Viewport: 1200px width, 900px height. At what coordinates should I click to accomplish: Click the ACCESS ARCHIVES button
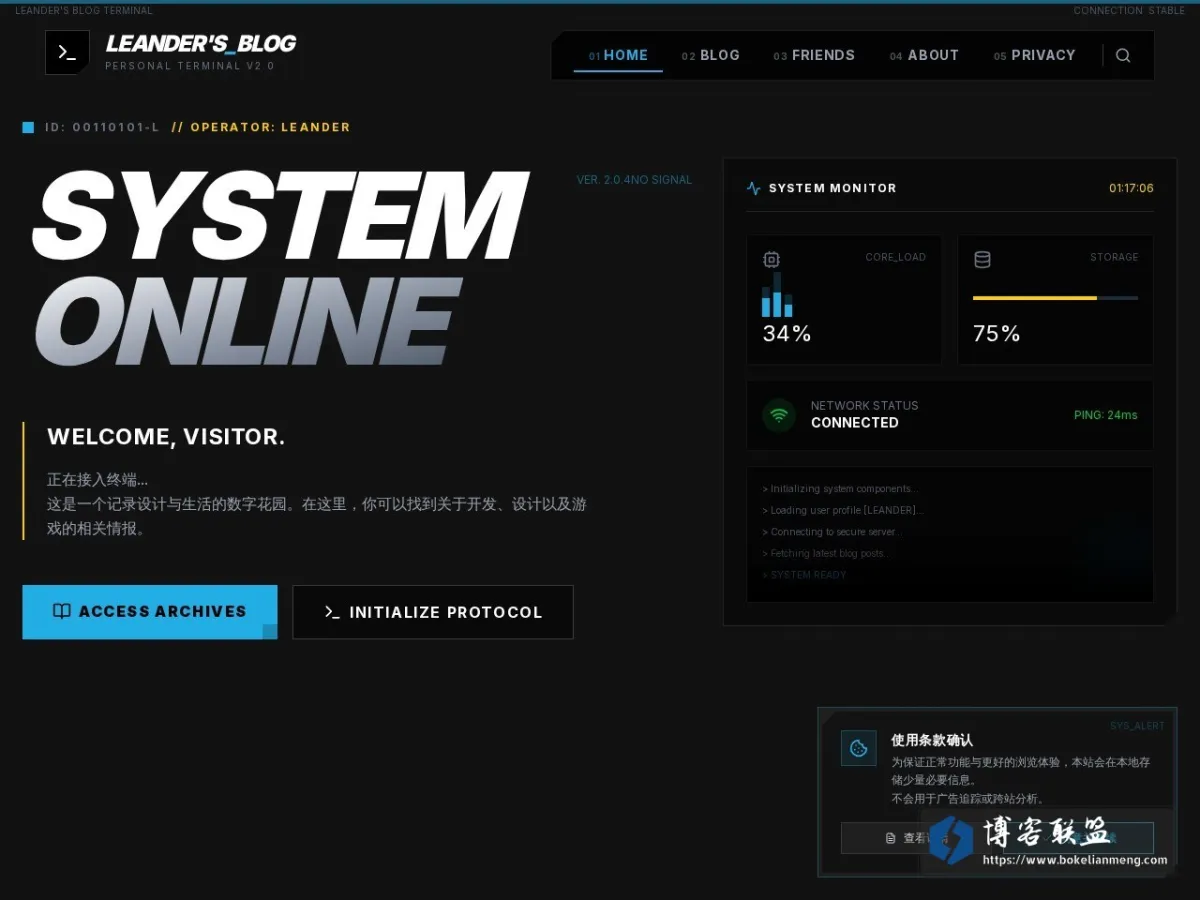150,612
